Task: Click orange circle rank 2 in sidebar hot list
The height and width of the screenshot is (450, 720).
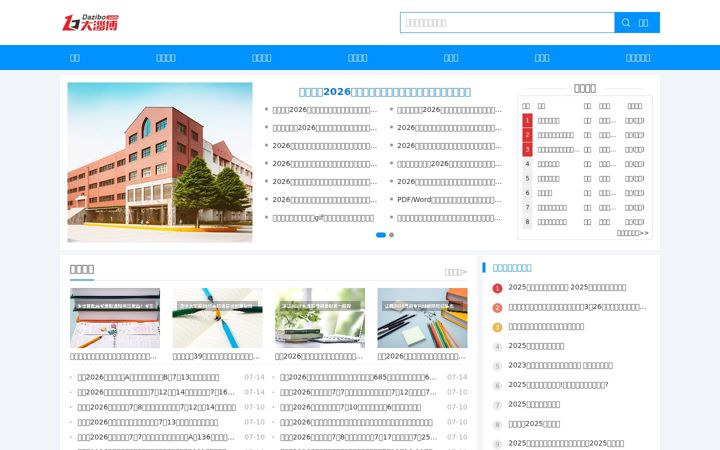Action: pos(497,308)
